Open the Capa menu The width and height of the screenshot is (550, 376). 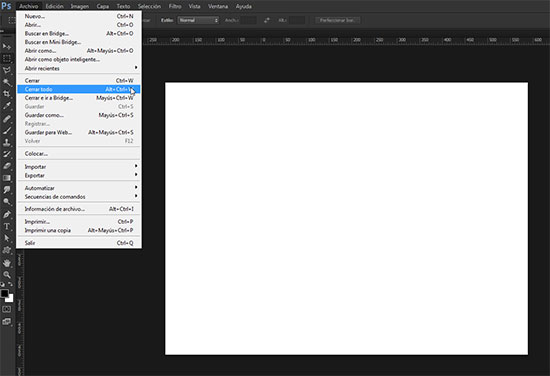[x=102, y=6]
